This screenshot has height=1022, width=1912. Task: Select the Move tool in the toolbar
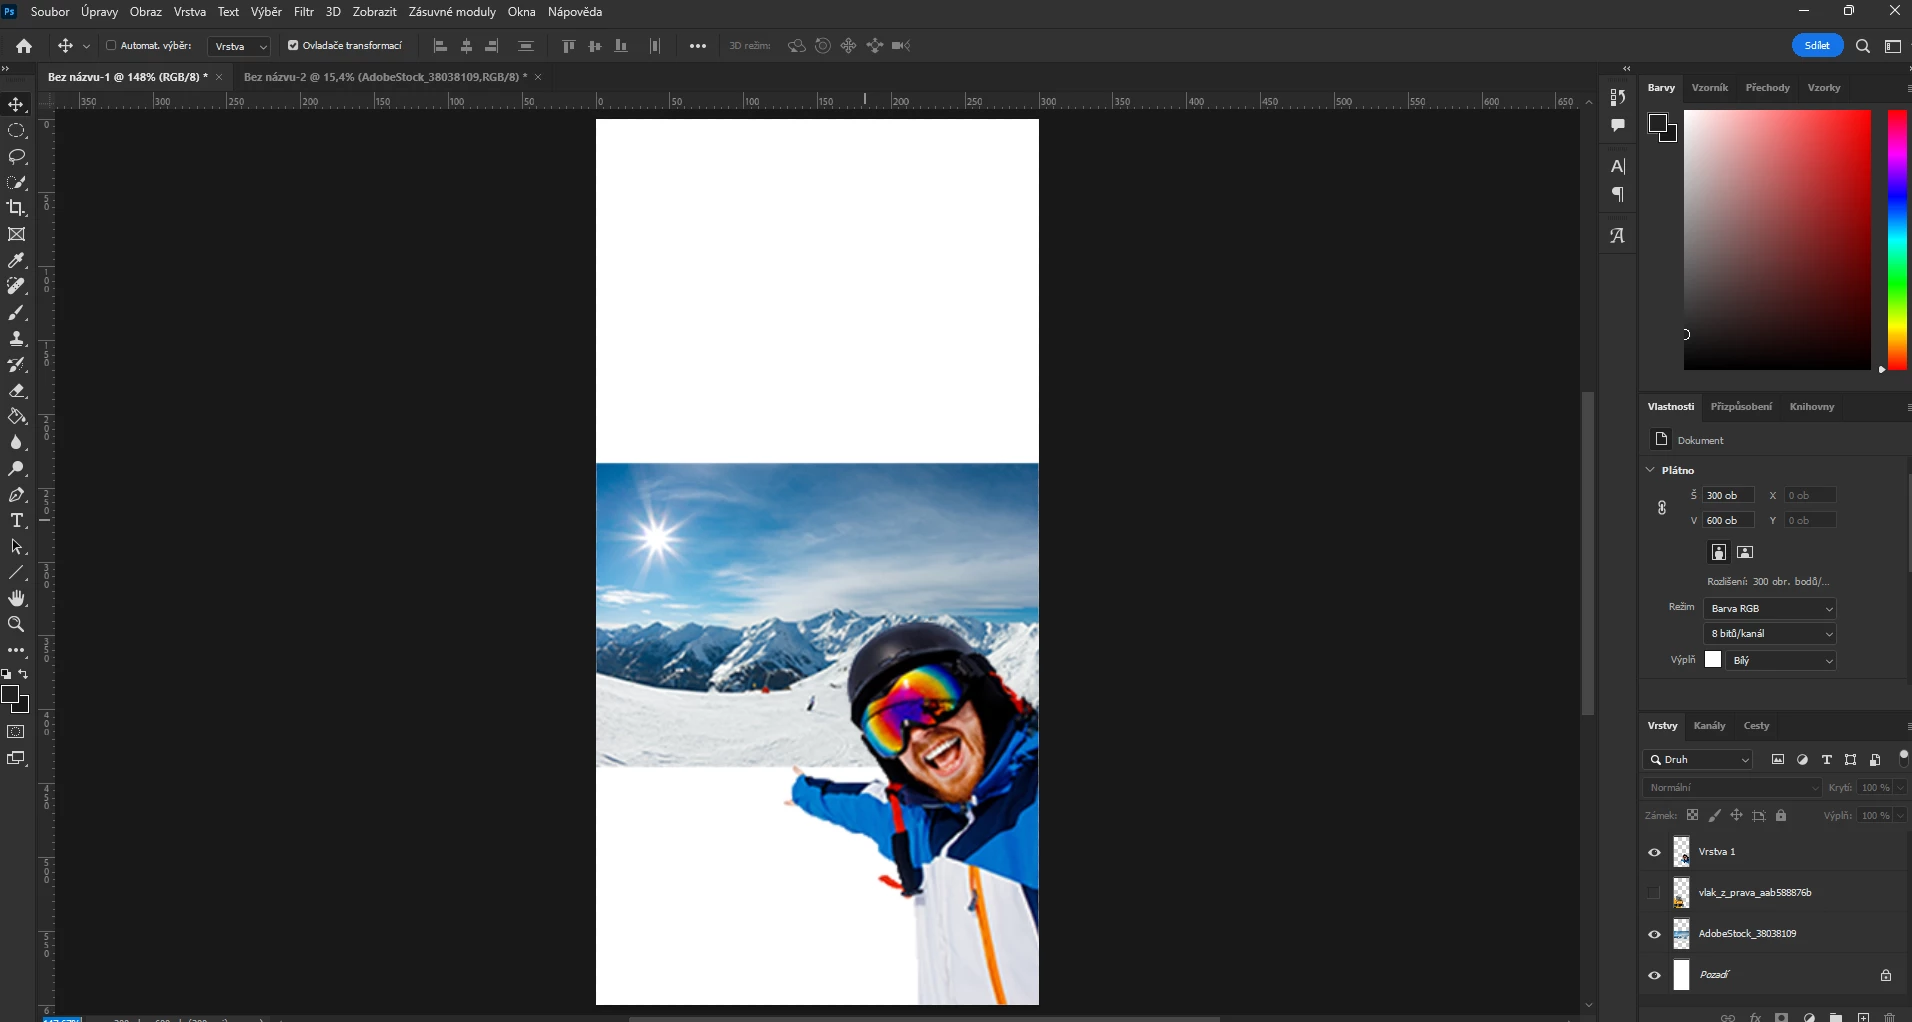pyautogui.click(x=17, y=104)
